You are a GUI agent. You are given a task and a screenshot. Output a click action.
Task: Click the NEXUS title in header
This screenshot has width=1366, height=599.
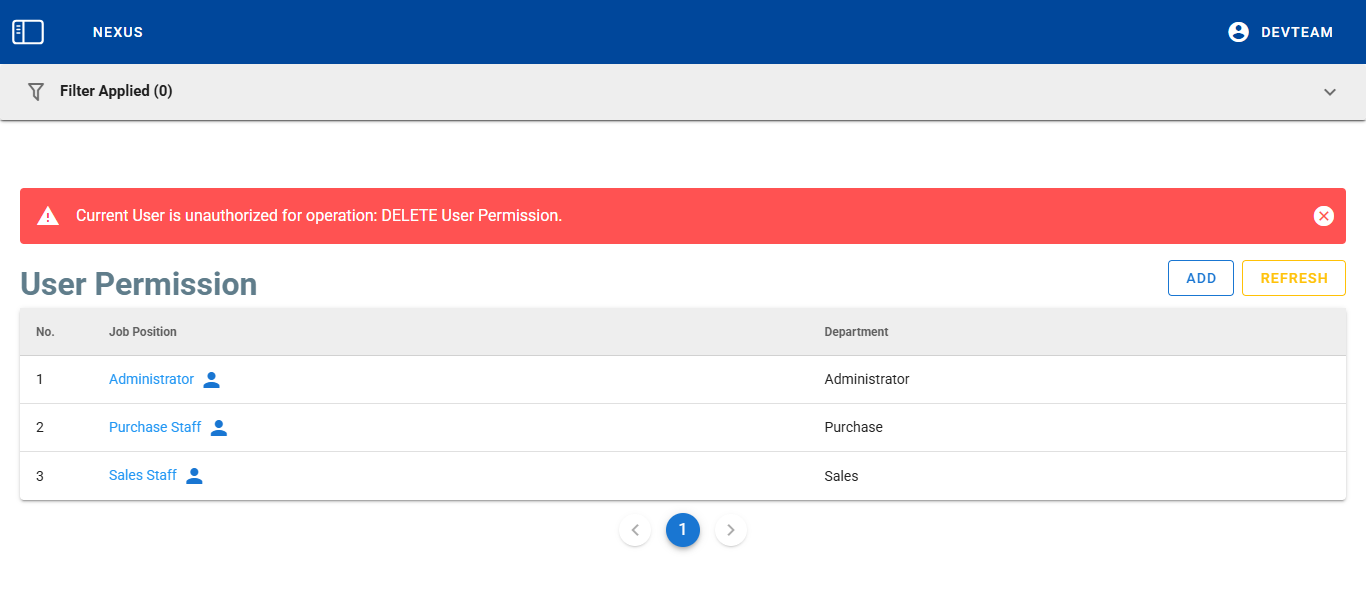[x=118, y=32]
